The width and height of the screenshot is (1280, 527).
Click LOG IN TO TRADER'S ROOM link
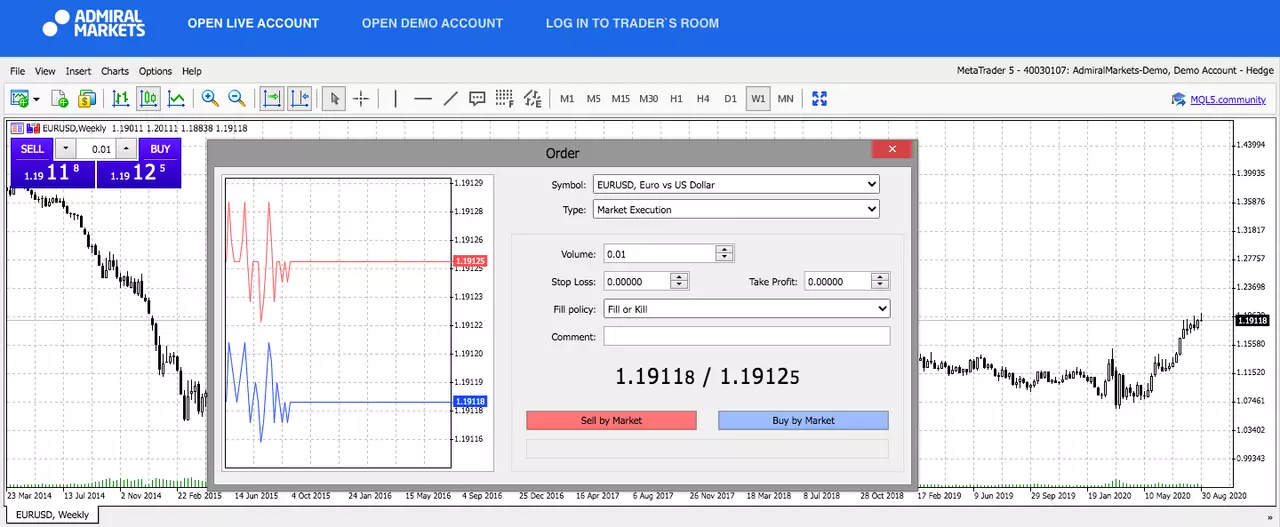[632, 23]
